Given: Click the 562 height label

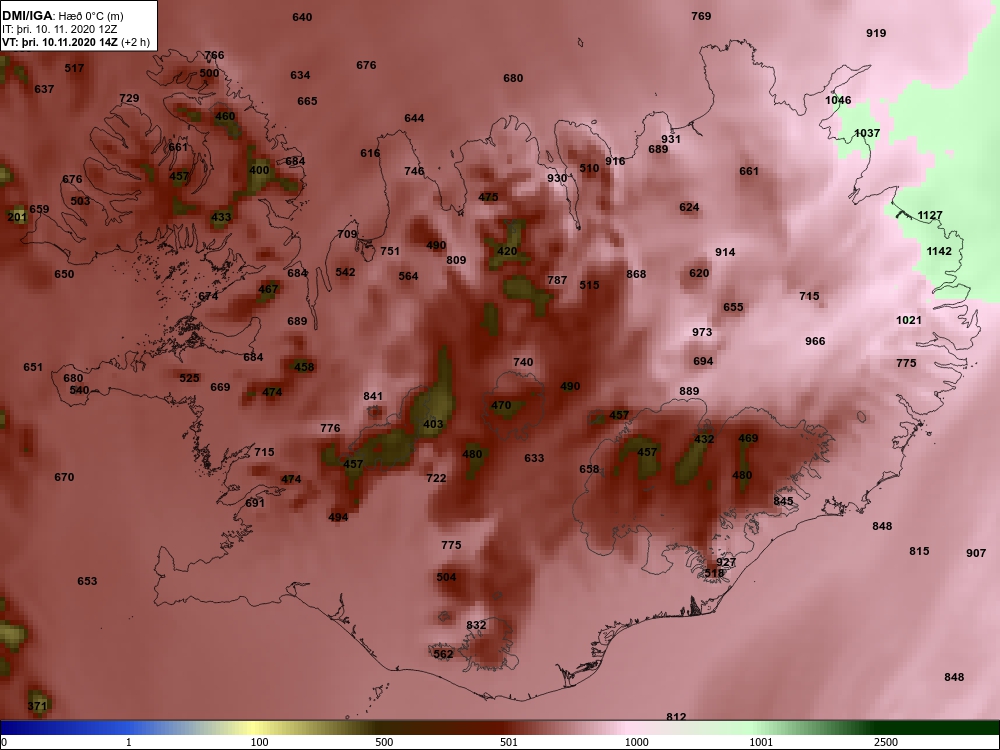Looking at the screenshot, I should 443,654.
